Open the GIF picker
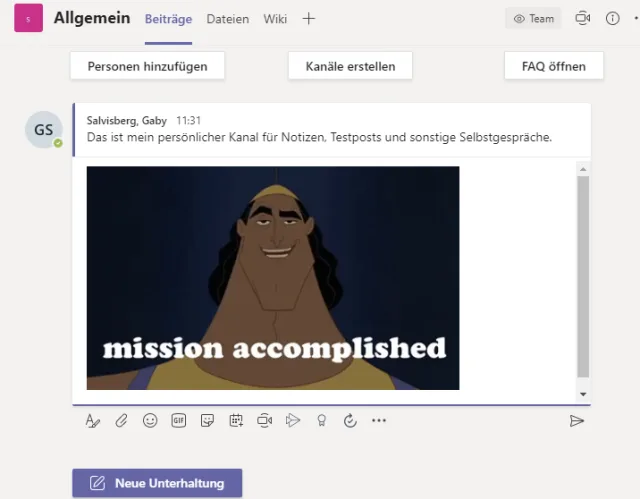The image size is (640, 499). pyautogui.click(x=179, y=420)
